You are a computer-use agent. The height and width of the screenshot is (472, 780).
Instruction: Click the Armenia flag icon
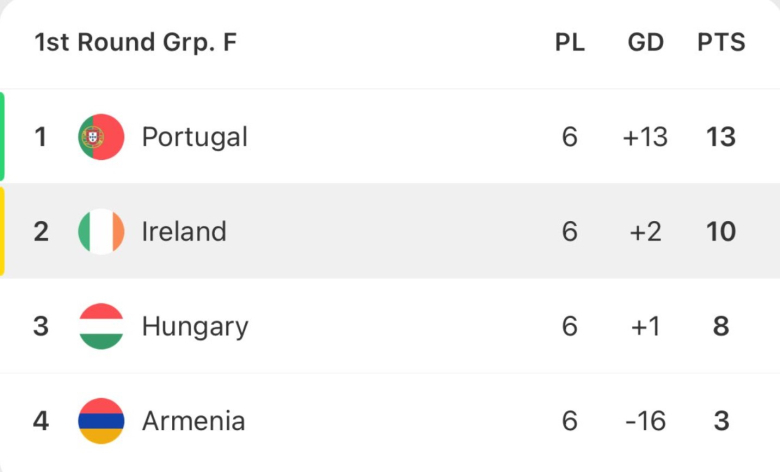[101, 421]
